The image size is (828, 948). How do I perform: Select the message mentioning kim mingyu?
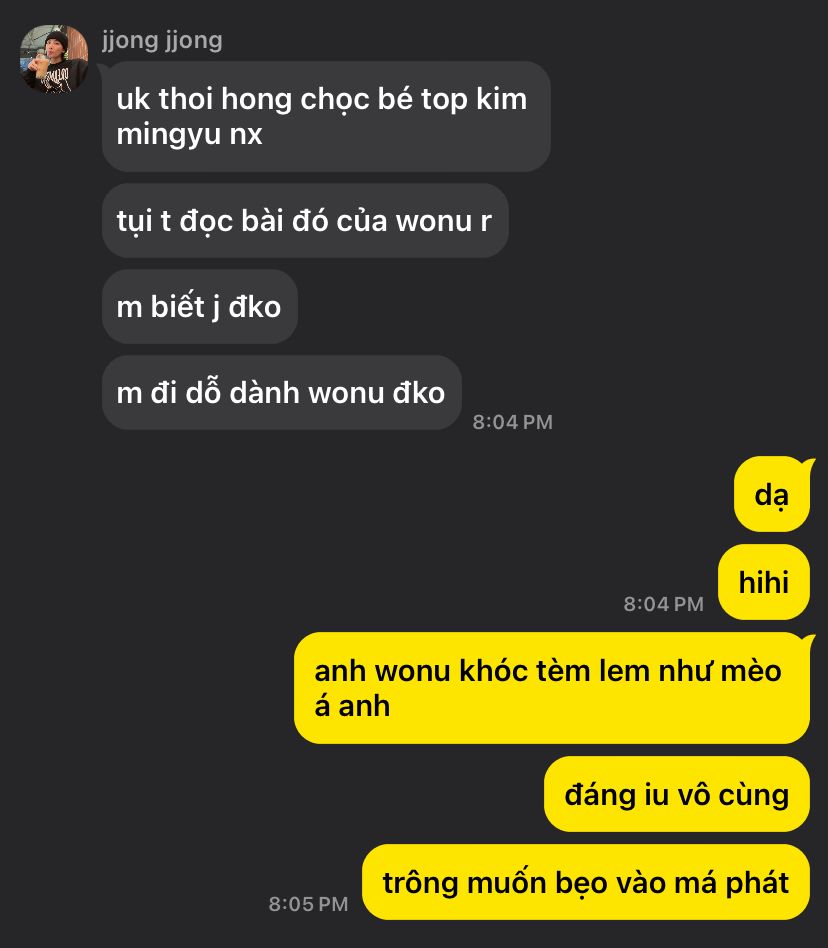coord(326,116)
